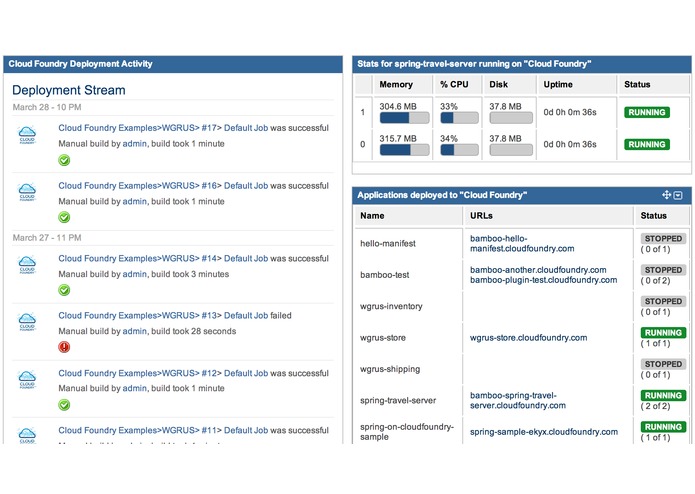Select hello-manifest application name
The height and width of the screenshot is (494, 695).
click(x=388, y=244)
